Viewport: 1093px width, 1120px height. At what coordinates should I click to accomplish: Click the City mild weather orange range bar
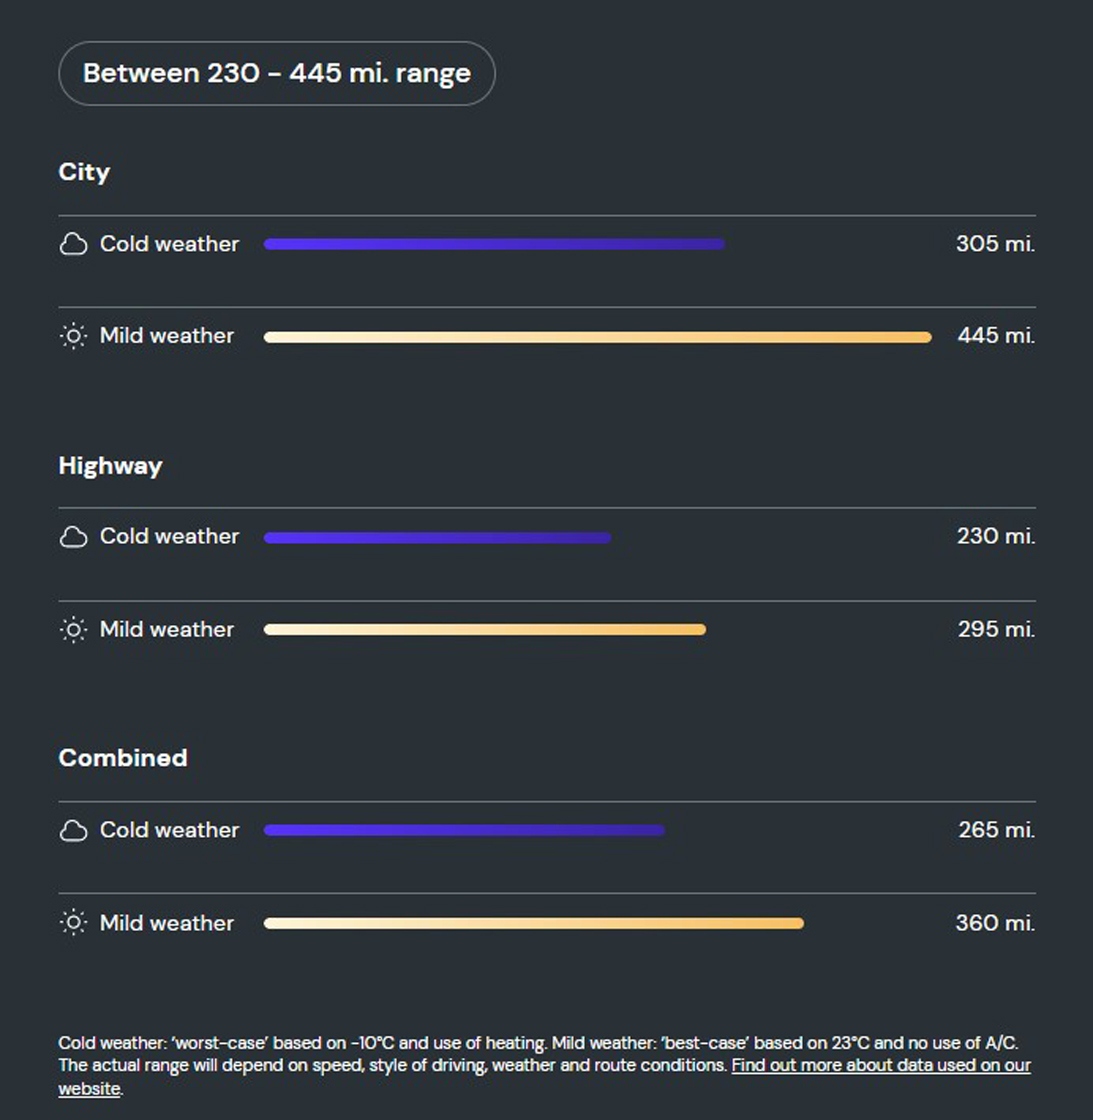[x=597, y=337]
